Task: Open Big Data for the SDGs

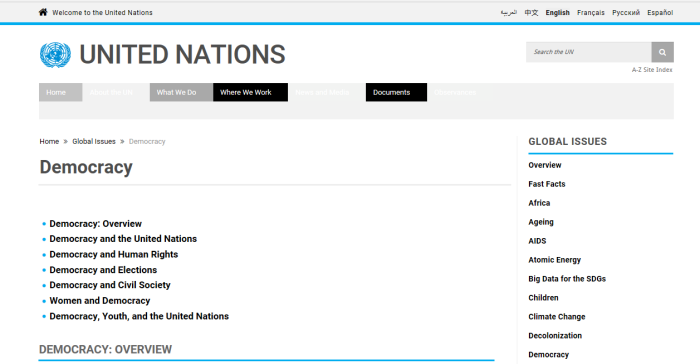Action: [567, 279]
